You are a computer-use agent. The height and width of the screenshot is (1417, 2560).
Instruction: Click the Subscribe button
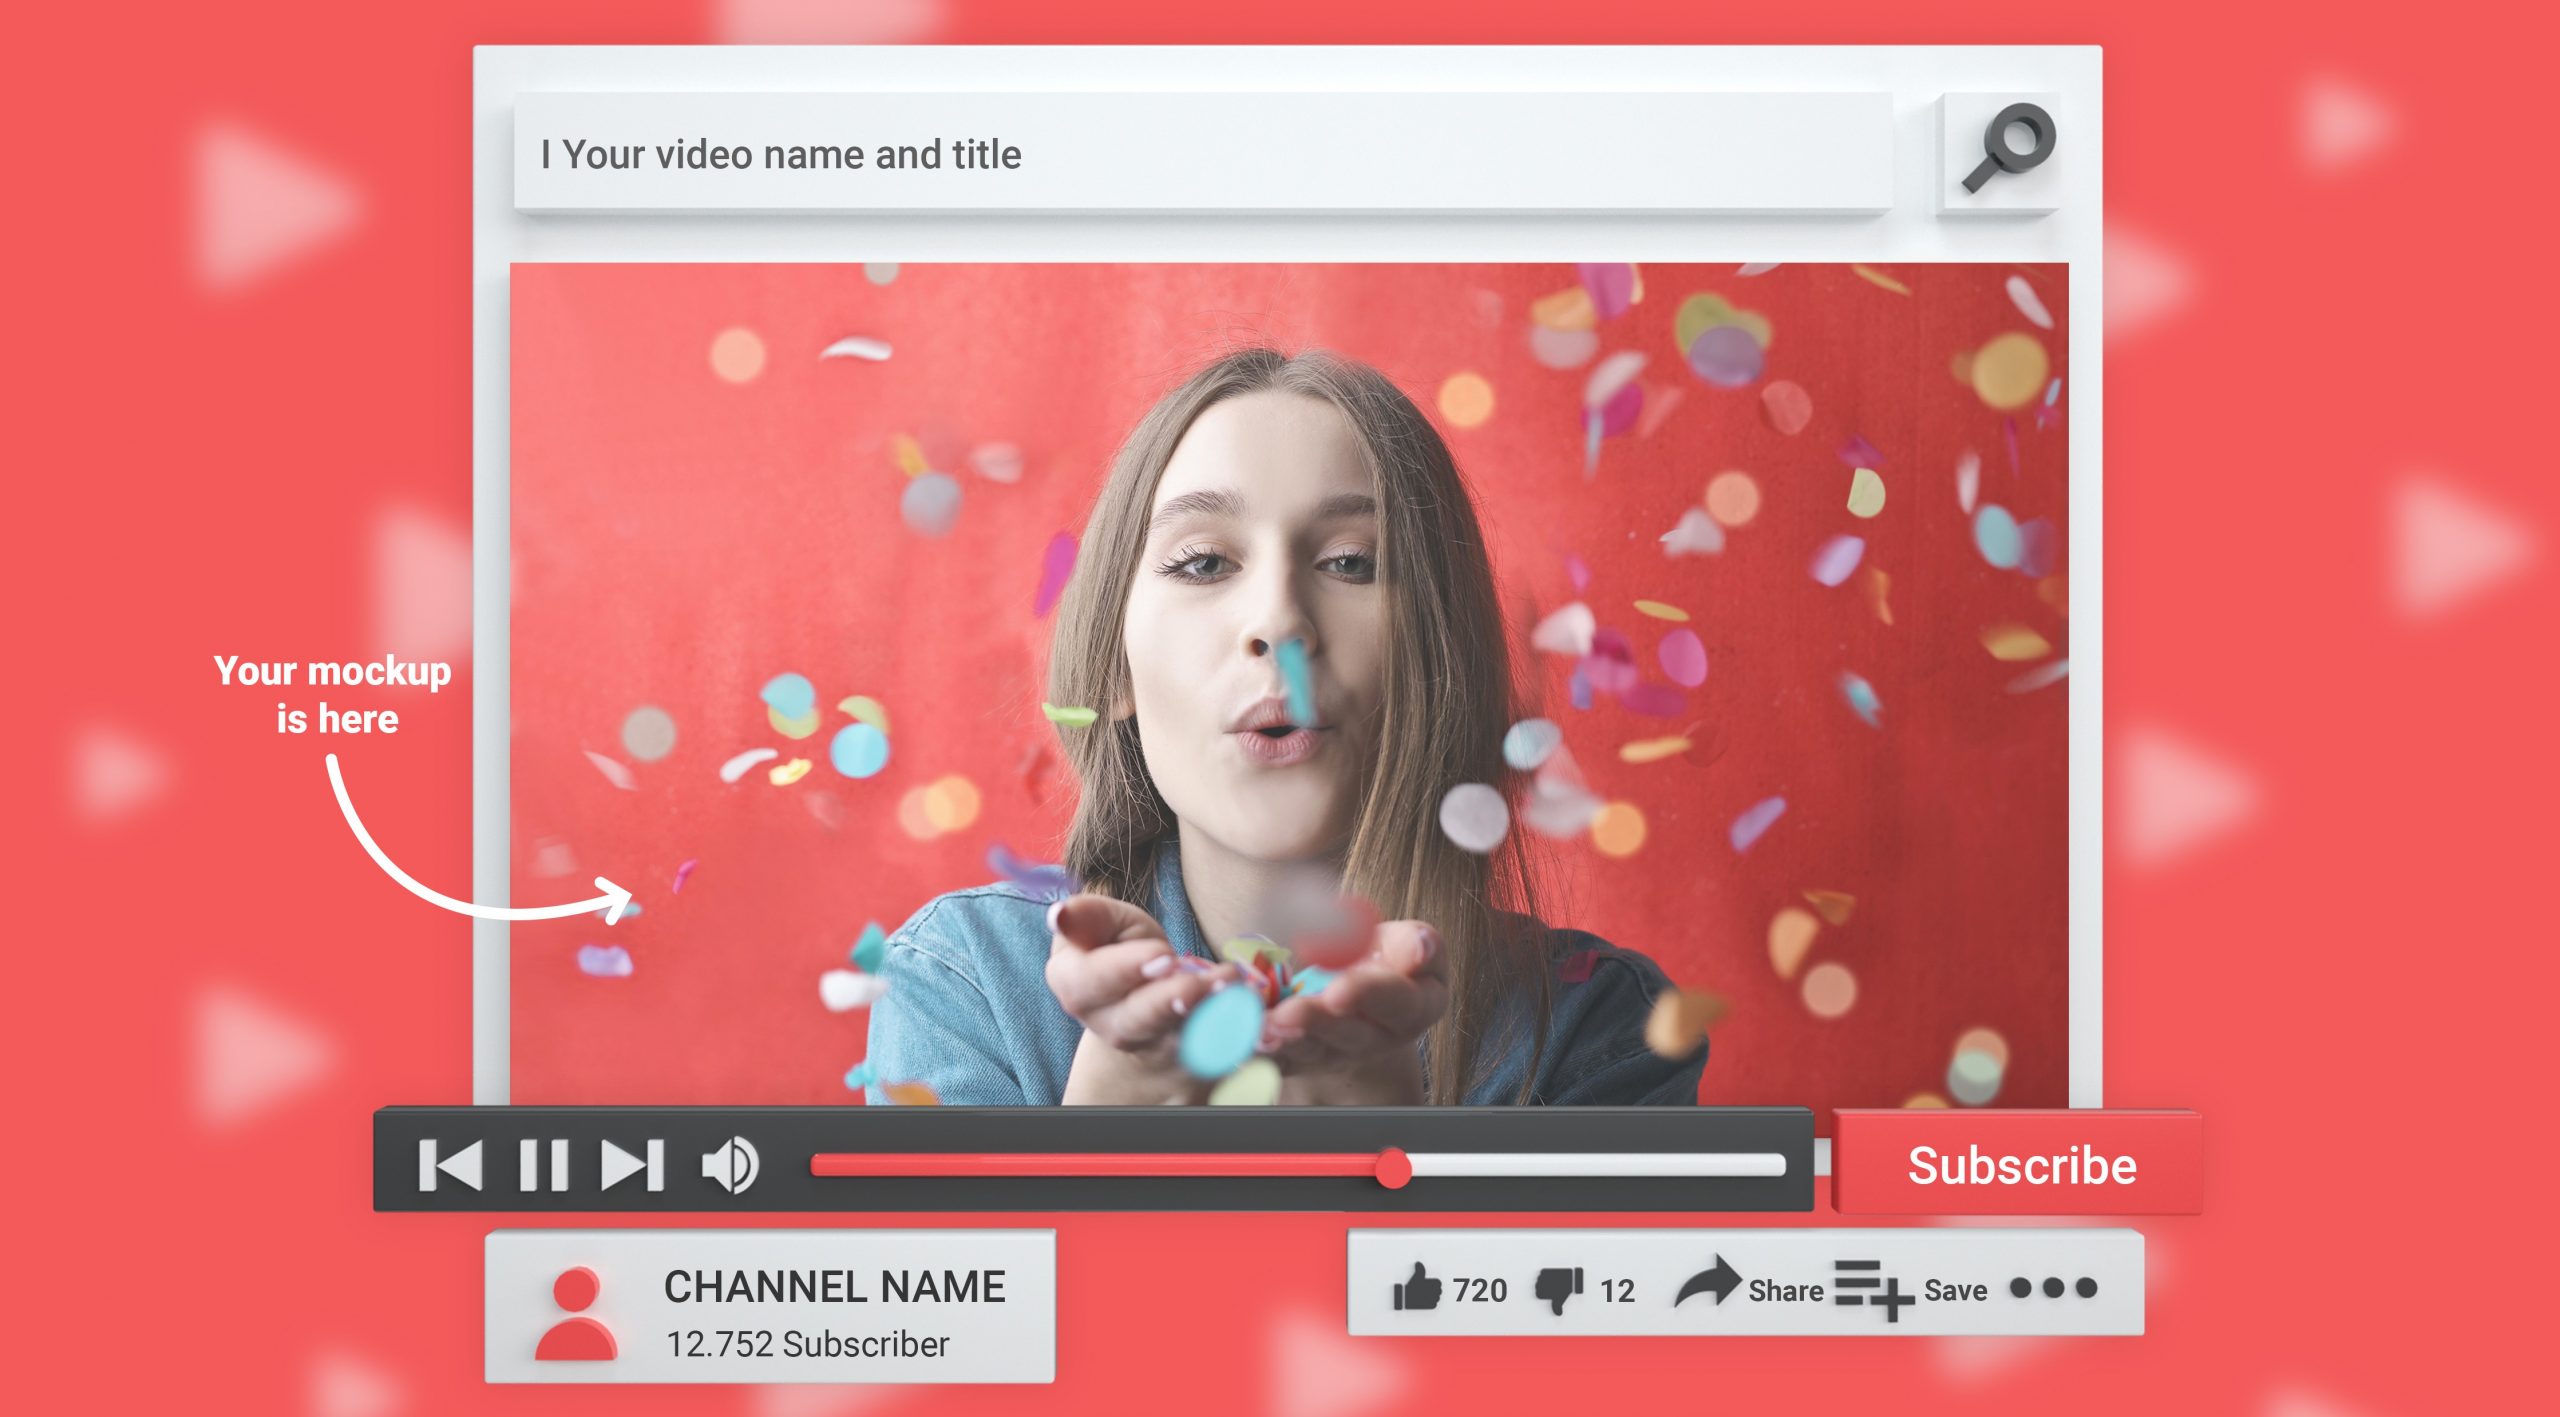(x=2020, y=1165)
